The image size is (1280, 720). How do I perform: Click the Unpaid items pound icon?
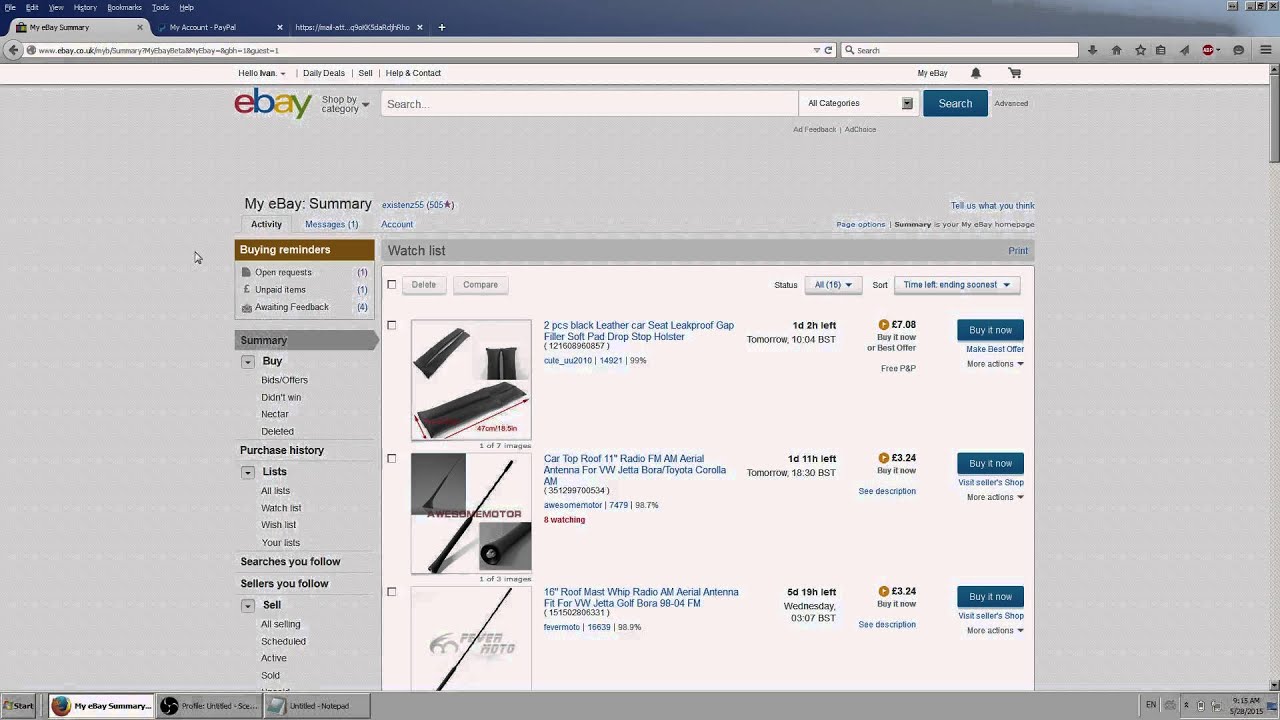coord(246,290)
